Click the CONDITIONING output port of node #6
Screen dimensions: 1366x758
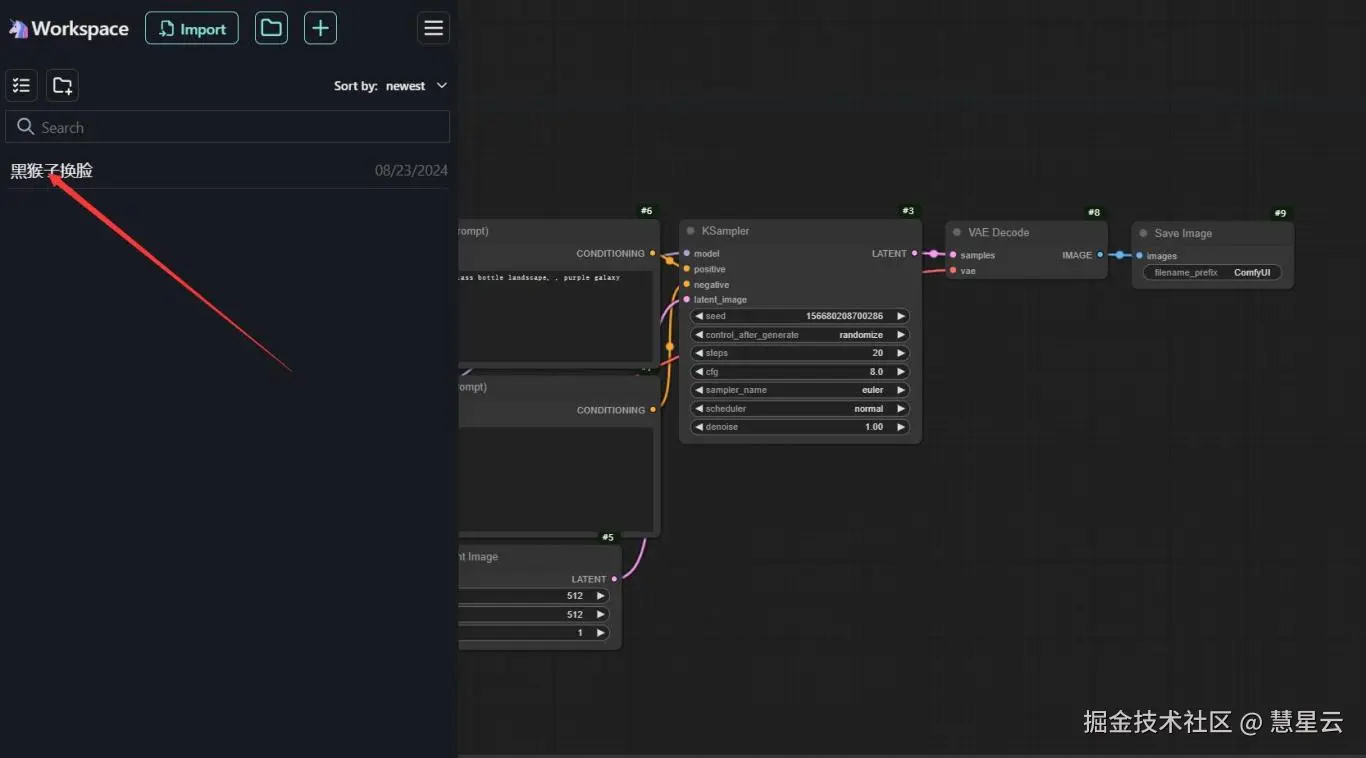[x=653, y=254]
